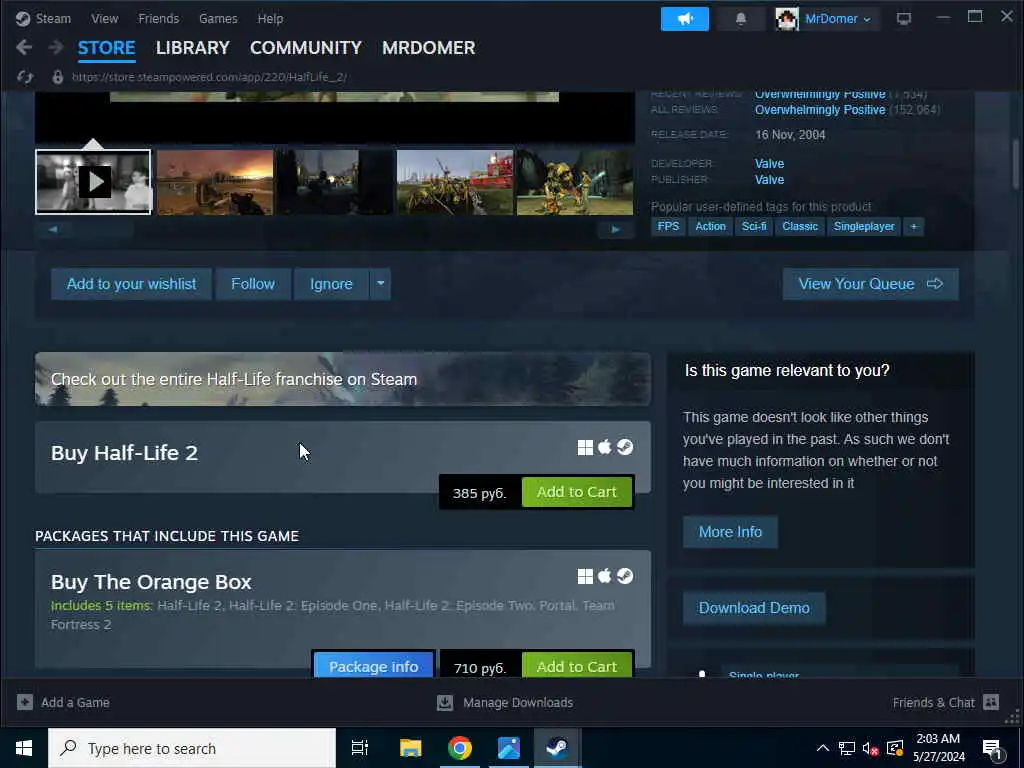Click Apple platform icon on The Orange Box

pos(605,575)
